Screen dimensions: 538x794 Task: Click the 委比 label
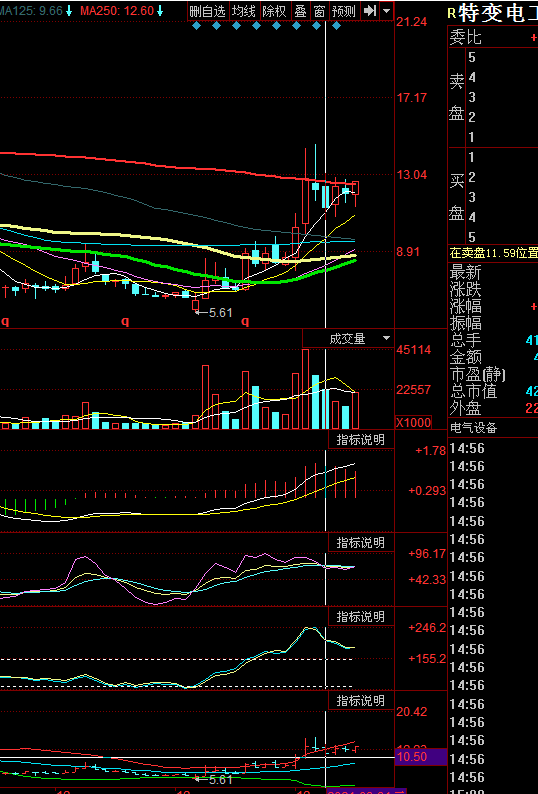[x=466, y=37]
